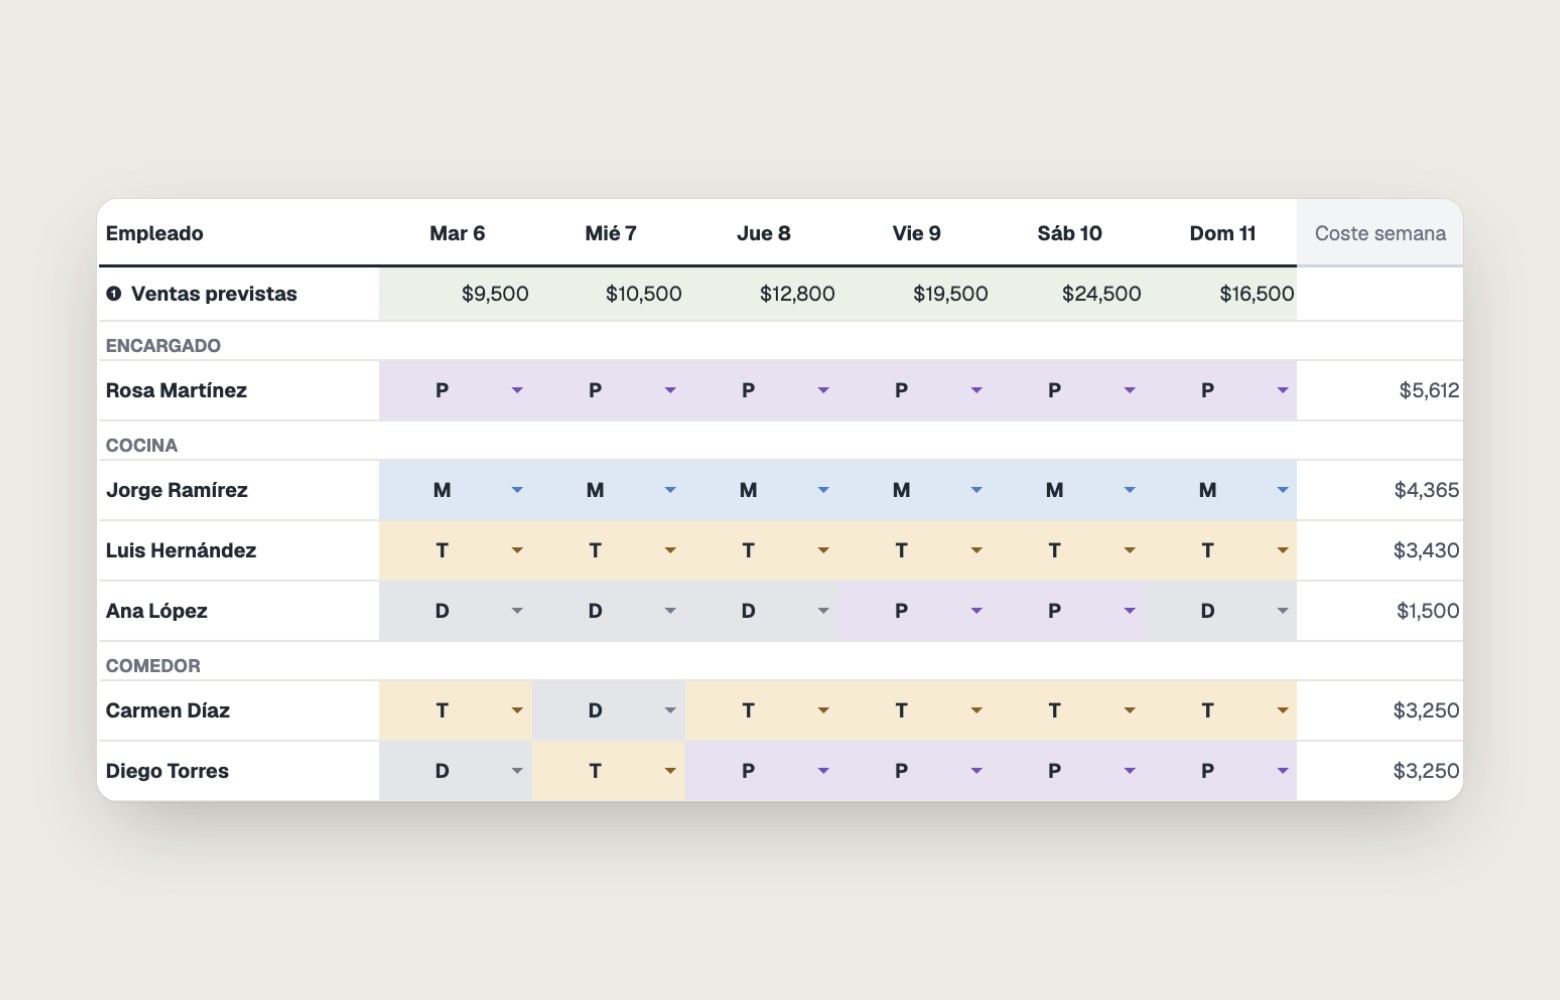1560x1000 pixels.
Task: Click the ENCARGADO section label
Action: 163,345
